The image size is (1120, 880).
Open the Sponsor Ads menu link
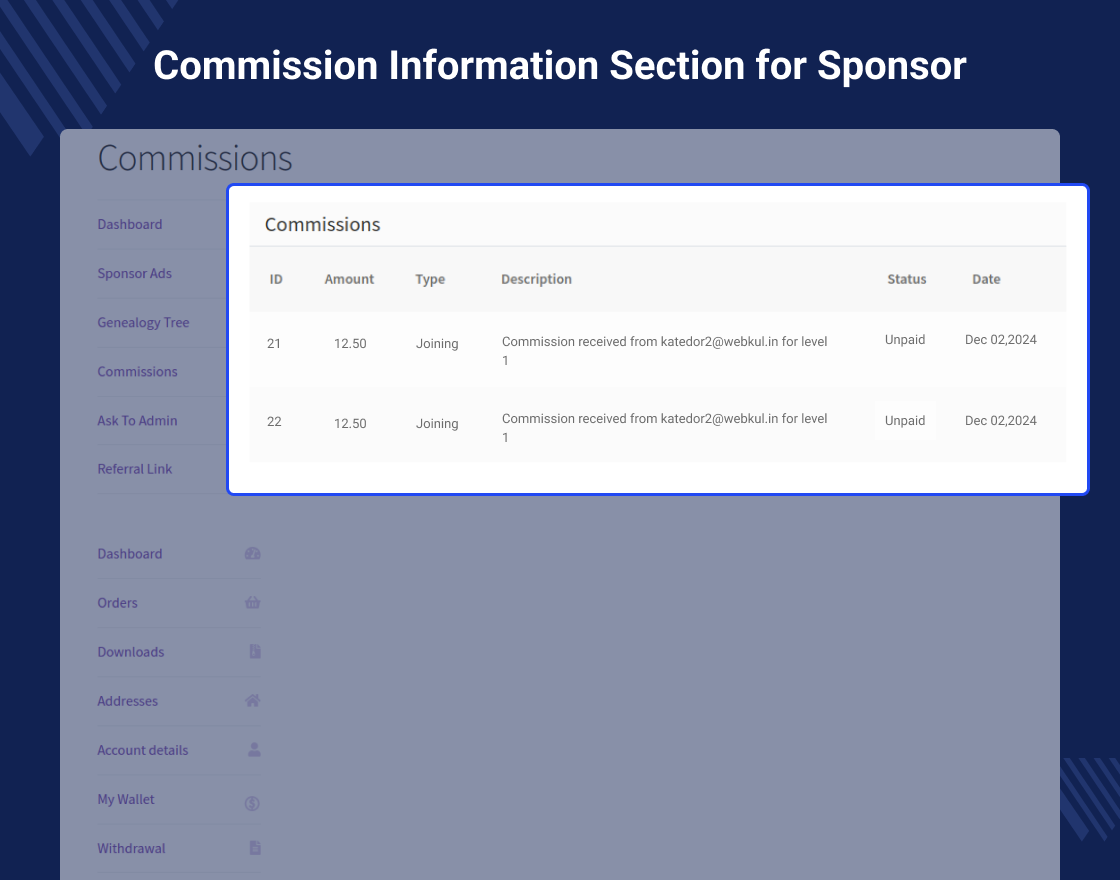[x=135, y=274]
